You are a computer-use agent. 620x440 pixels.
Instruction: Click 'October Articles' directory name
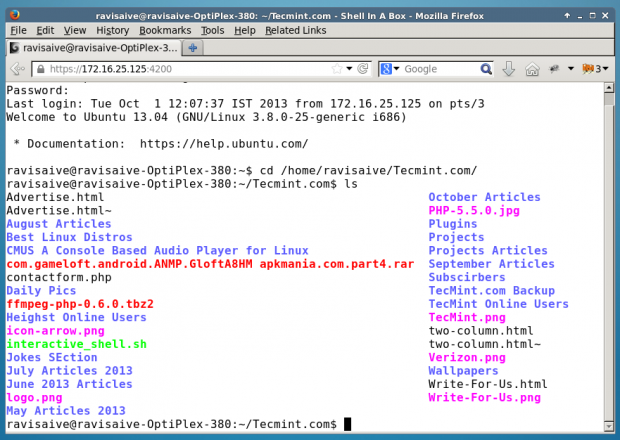(484, 197)
